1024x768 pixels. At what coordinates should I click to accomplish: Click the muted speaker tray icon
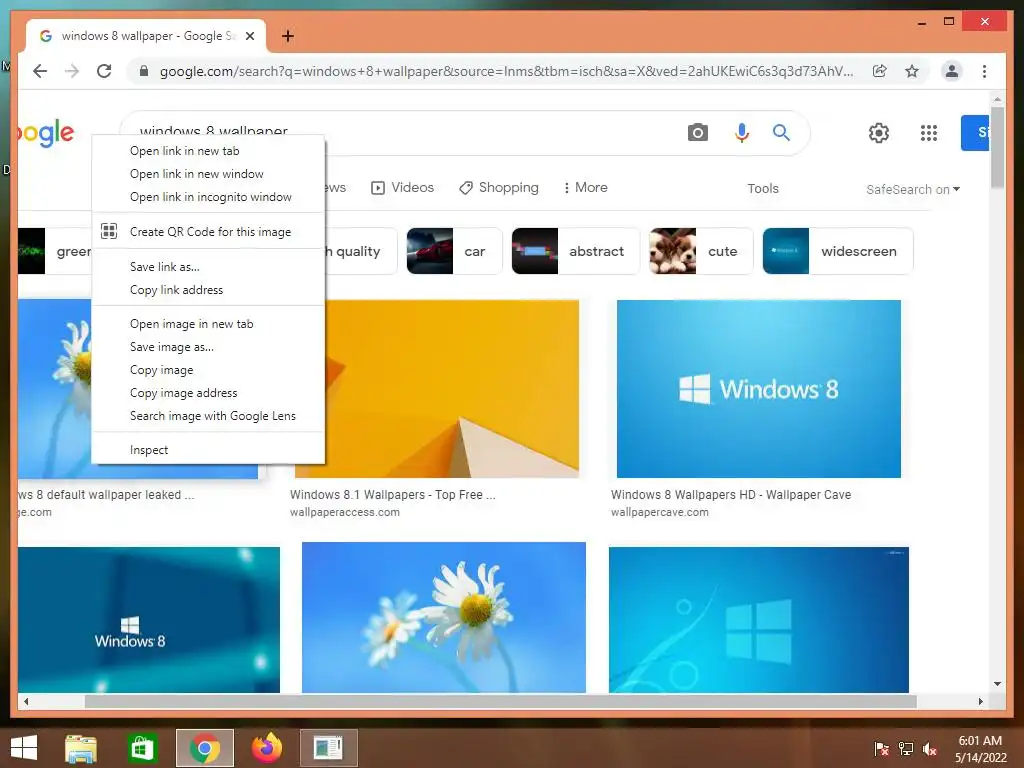click(929, 749)
